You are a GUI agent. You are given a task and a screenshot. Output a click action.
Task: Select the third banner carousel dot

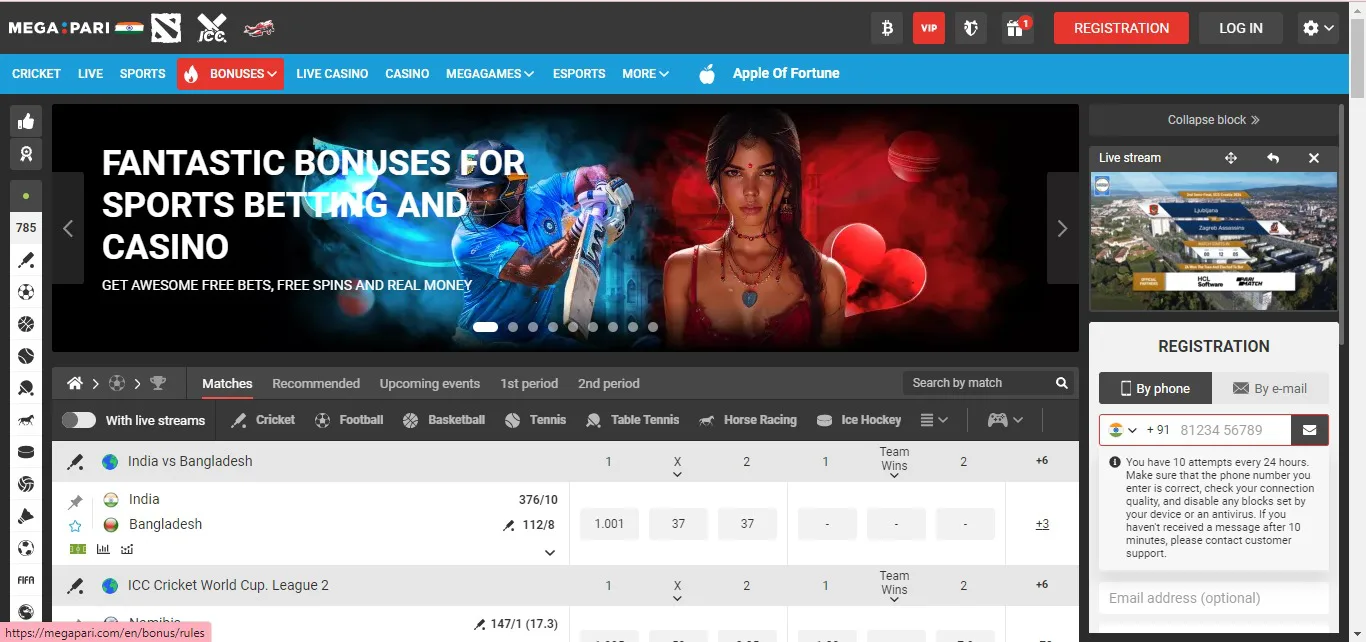(x=533, y=327)
